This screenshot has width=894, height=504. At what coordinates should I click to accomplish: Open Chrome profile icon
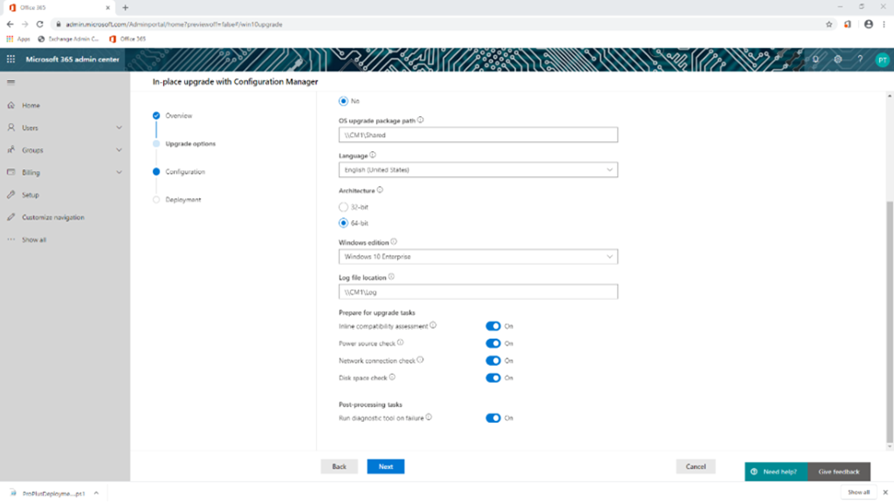(x=868, y=25)
